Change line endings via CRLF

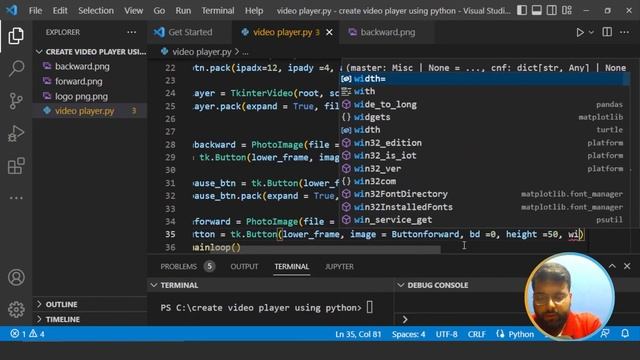tap(476, 334)
